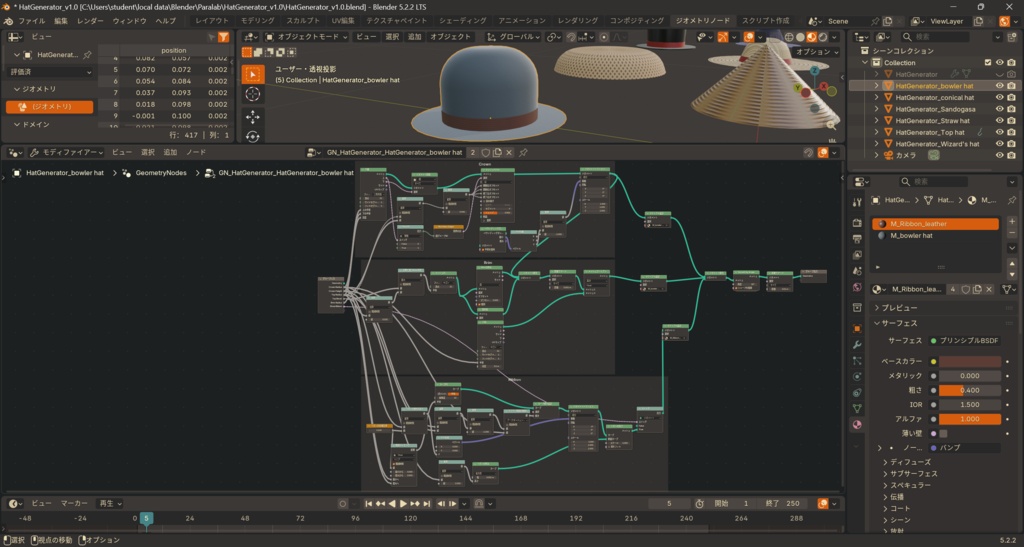Click the red X axis gizmo handle

click(x=823, y=86)
